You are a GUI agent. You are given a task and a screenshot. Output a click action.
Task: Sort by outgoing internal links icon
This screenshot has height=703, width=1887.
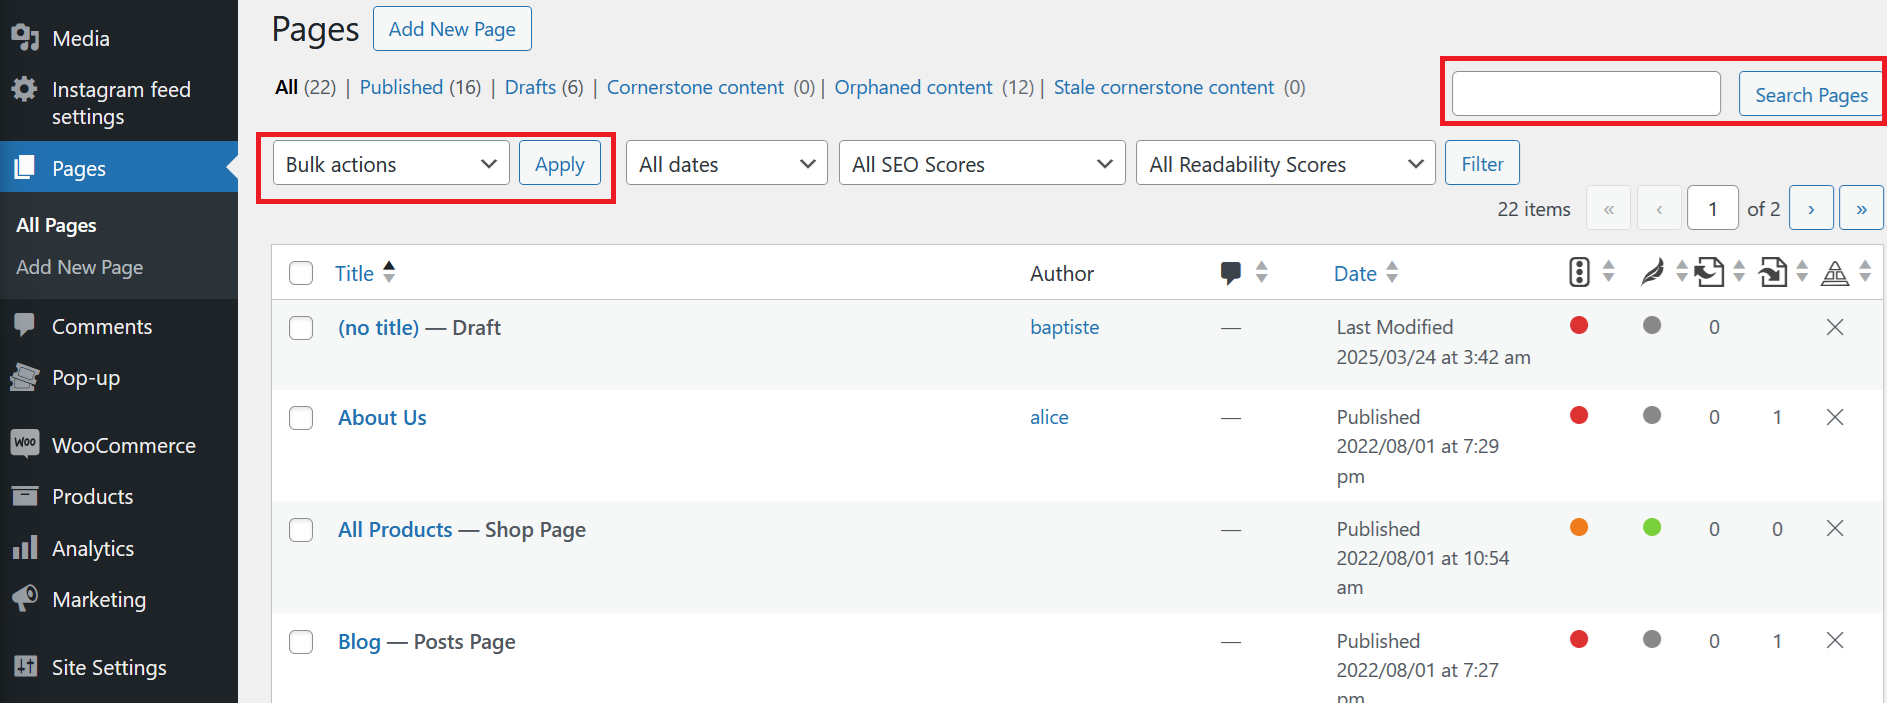click(1710, 272)
